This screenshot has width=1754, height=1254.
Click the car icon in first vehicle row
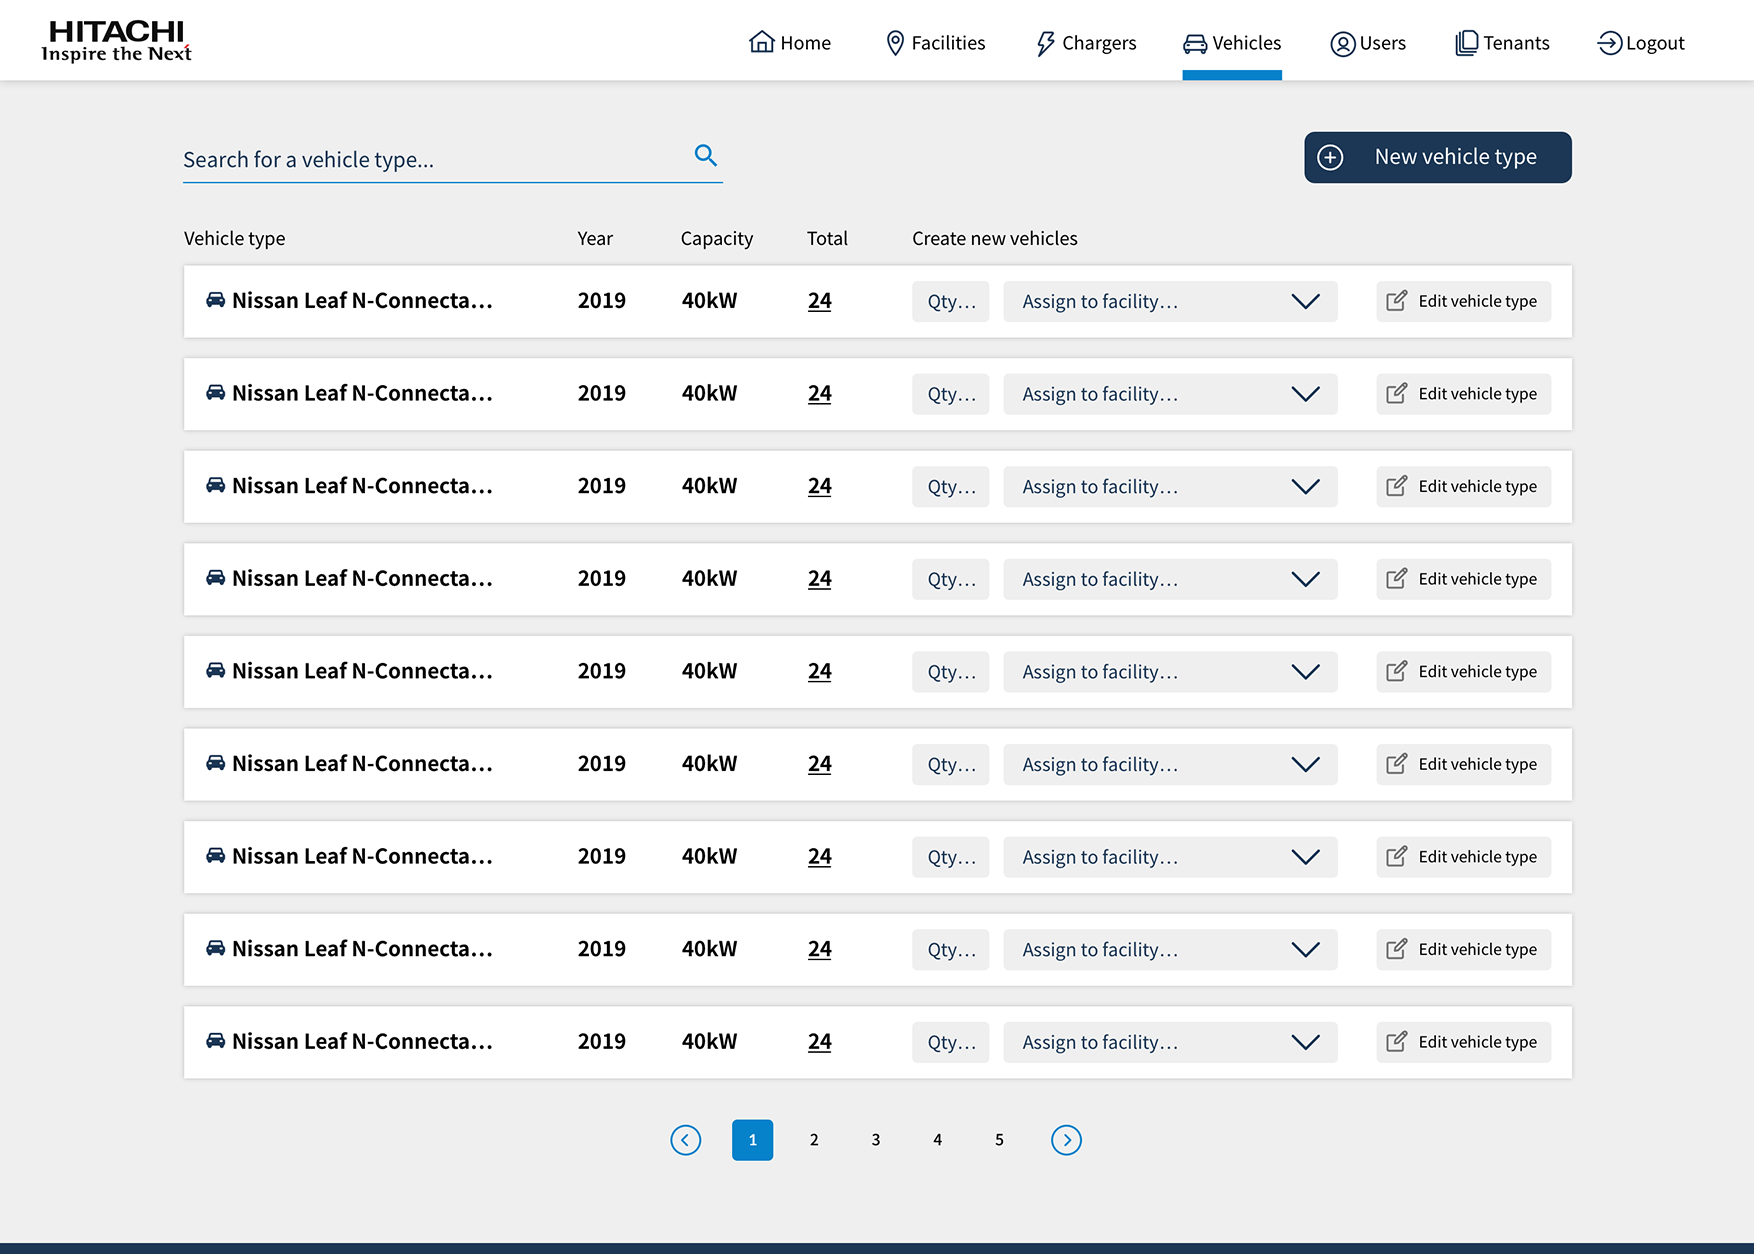click(x=215, y=300)
